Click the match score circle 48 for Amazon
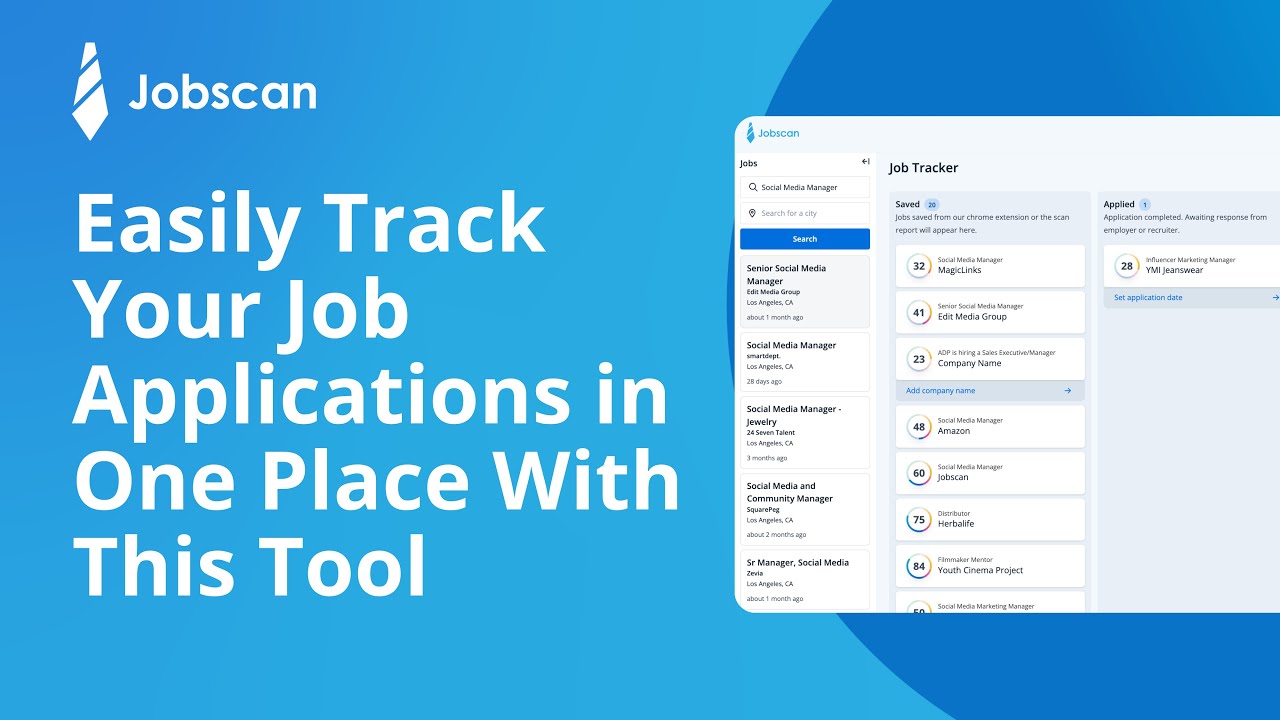The height and width of the screenshot is (720, 1280). click(x=919, y=427)
